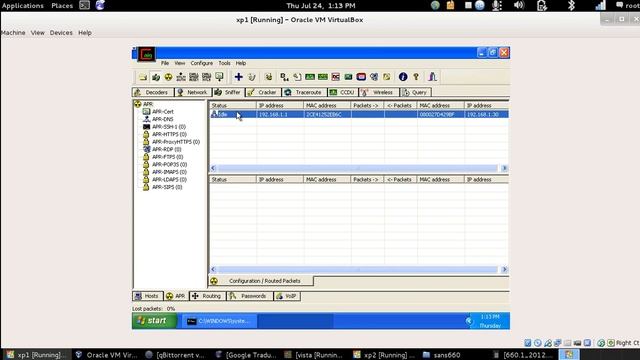Screen dimensions: 640x360
Task: Click left scroll arrow of lower table scrollbar
Action: pos(213,269)
